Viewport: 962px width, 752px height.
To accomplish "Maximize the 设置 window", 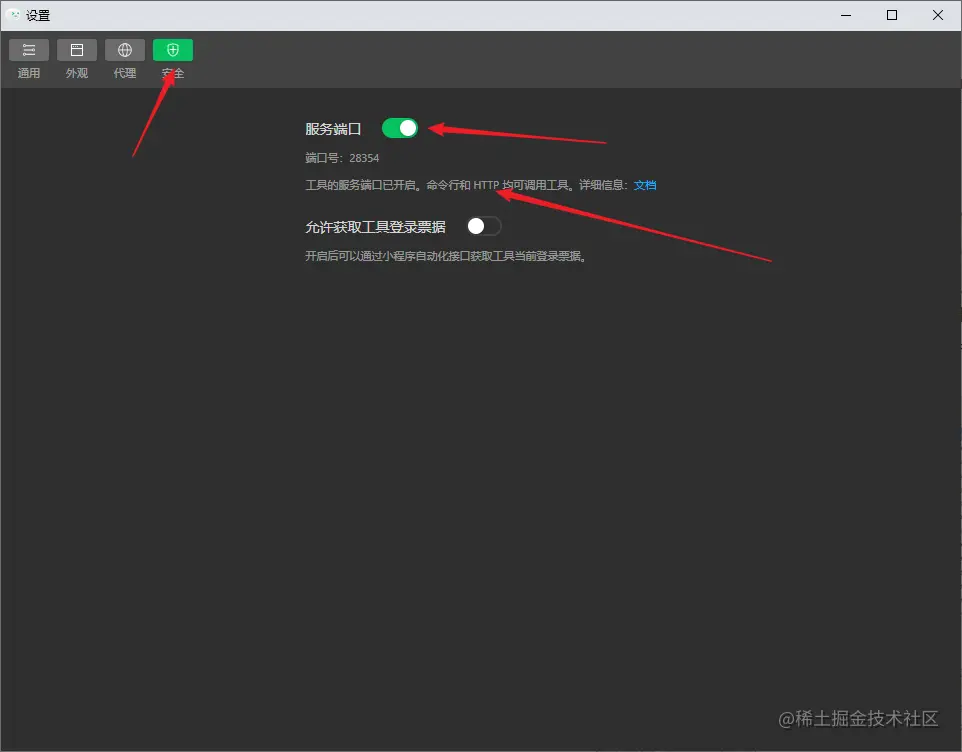I will coord(892,15).
